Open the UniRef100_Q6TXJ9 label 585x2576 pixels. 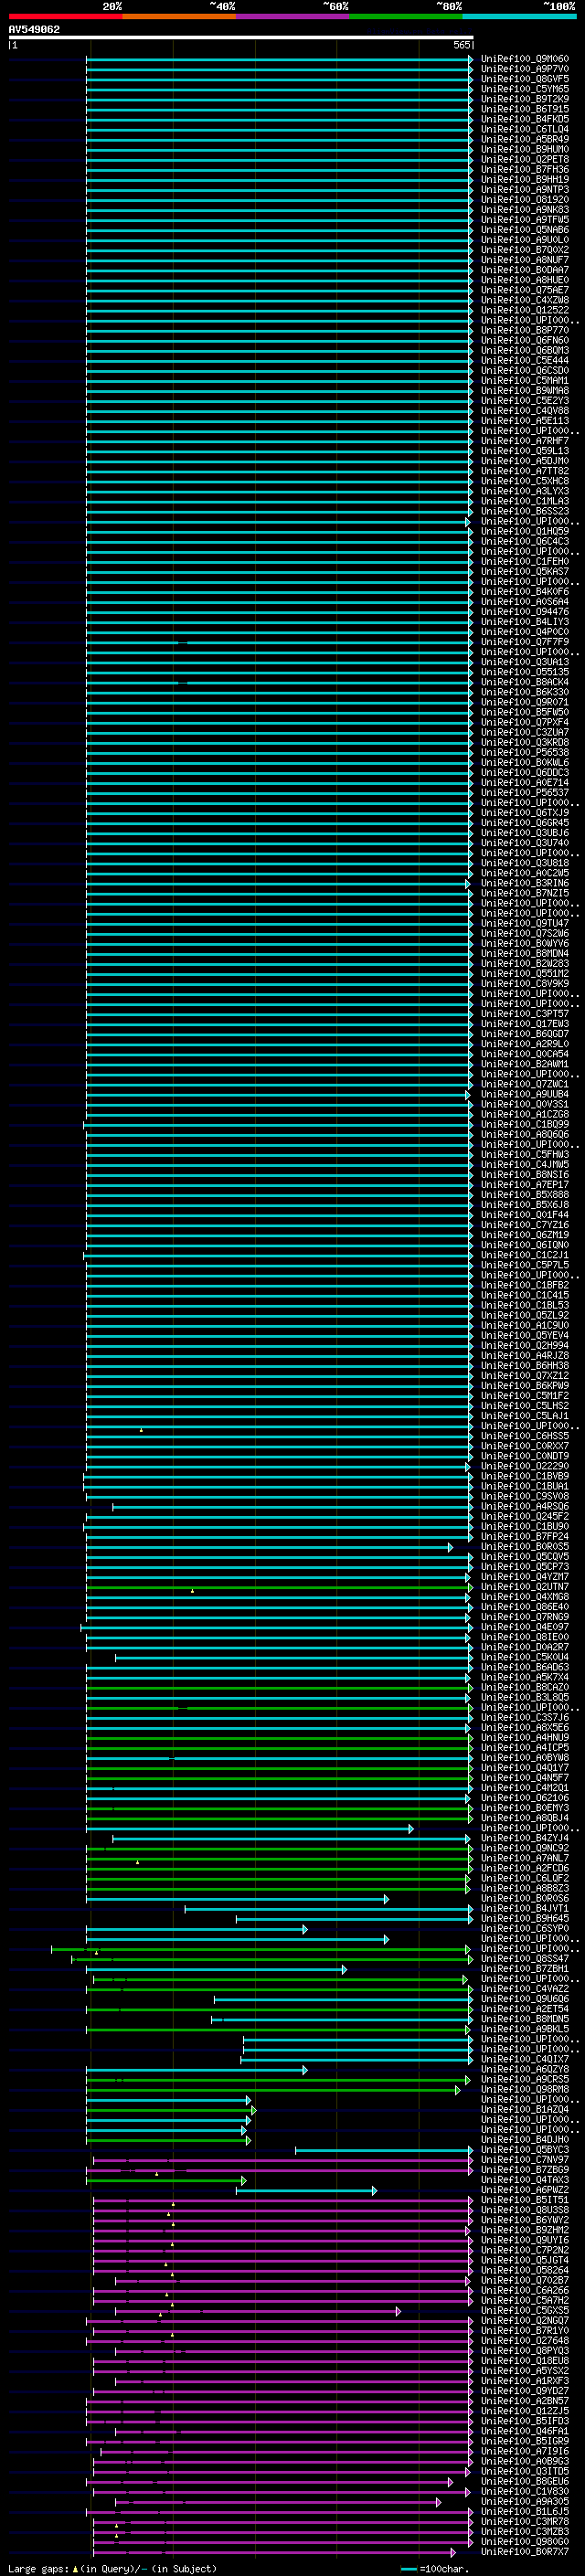point(524,812)
